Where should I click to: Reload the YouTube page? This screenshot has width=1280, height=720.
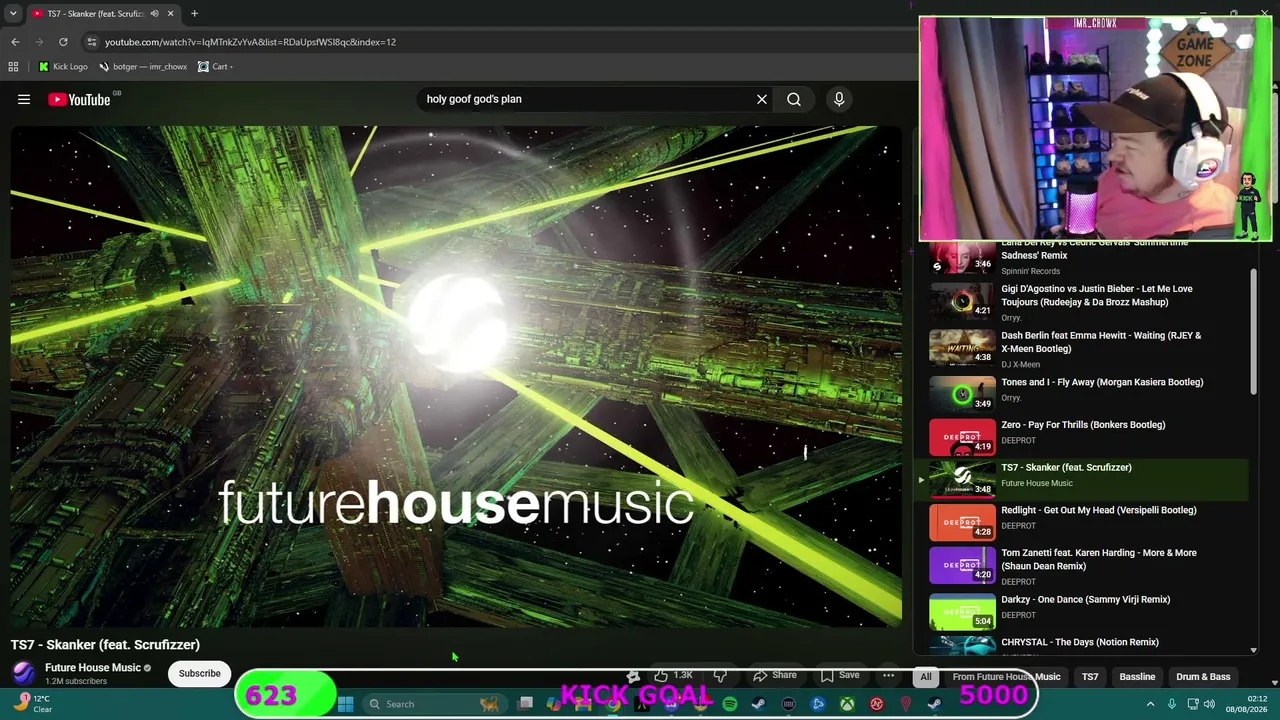(63, 42)
